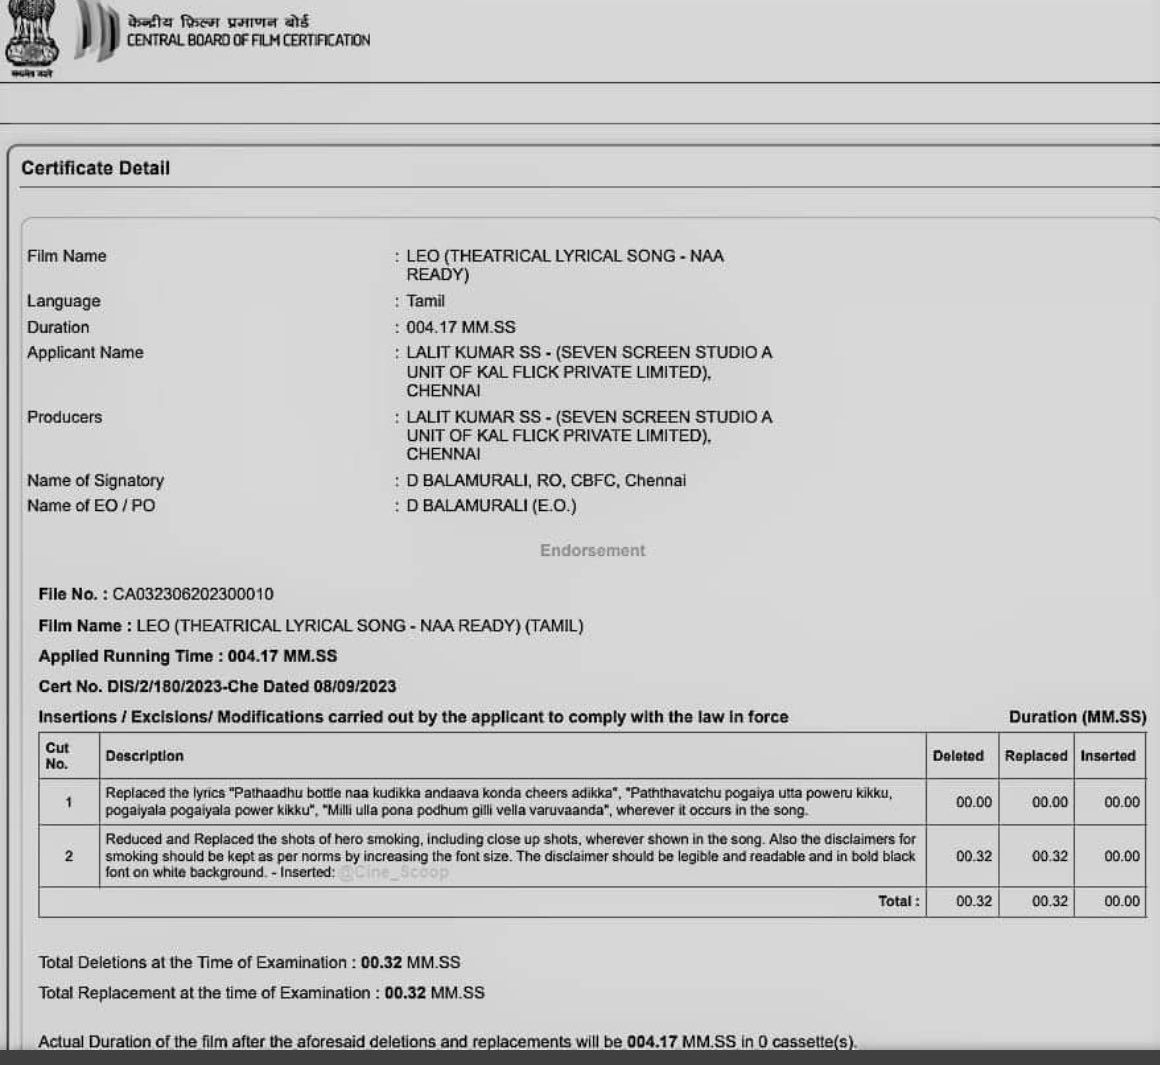1160x1065 pixels.
Task: Click 'D BALAMURALI, RO, CBFC, Chennai' value
Action: click(546, 481)
